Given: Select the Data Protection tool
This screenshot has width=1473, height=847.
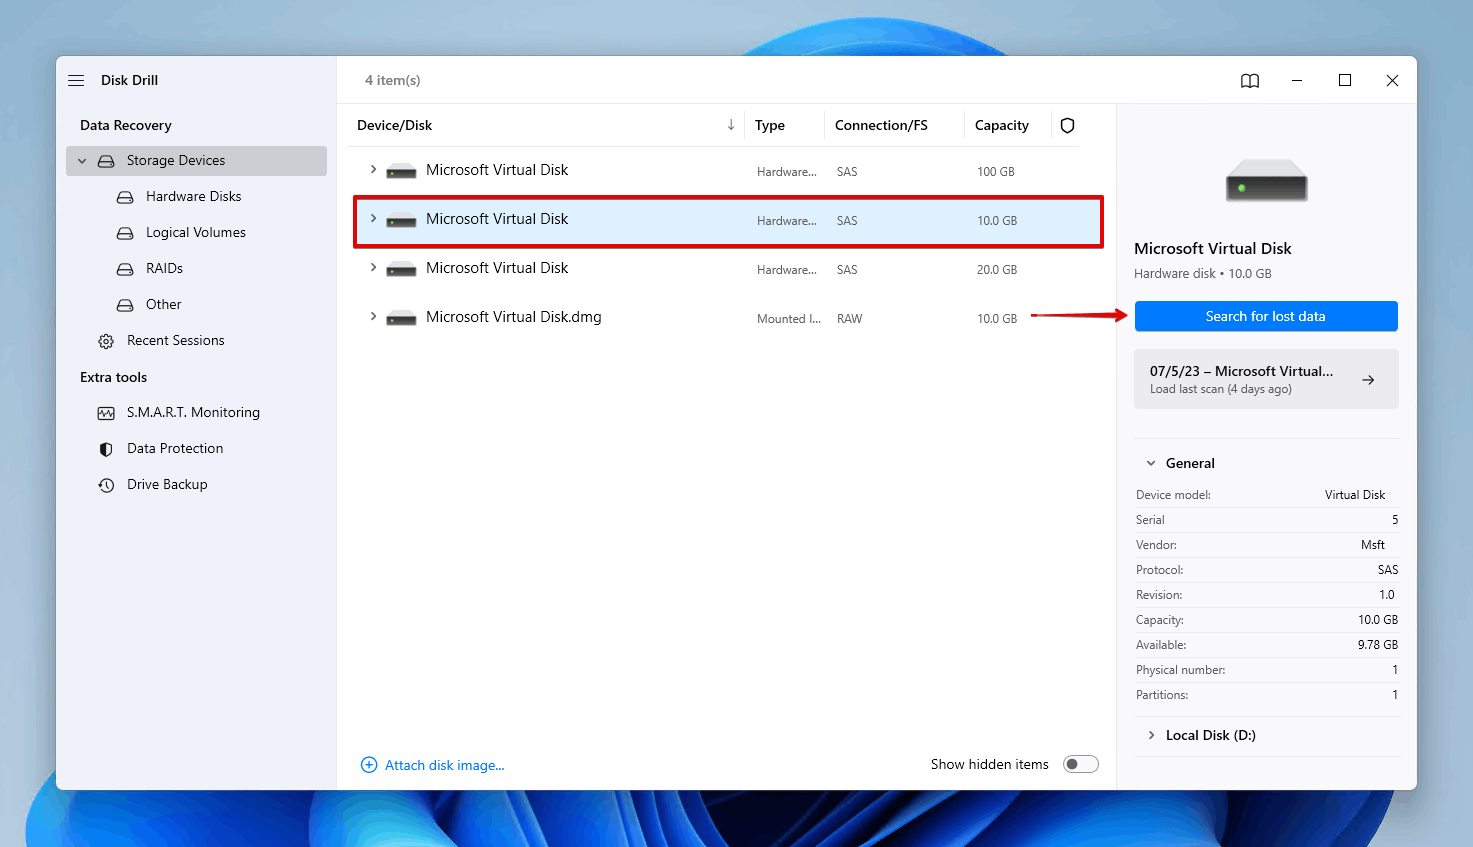Looking at the screenshot, I should (106, 448).
